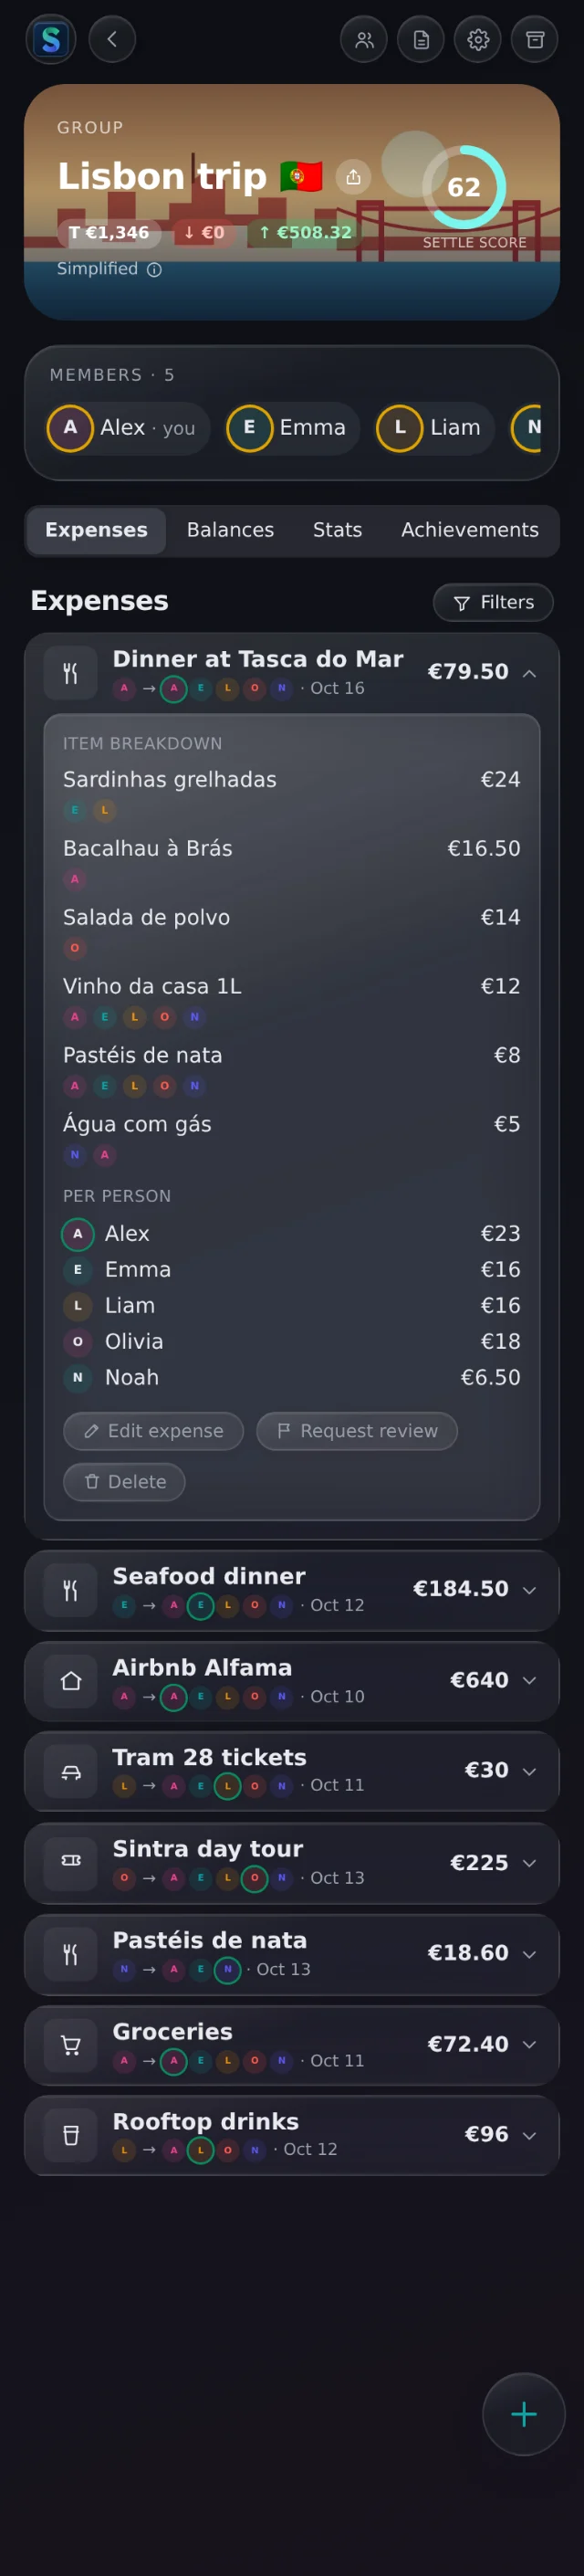Image resolution: width=584 pixels, height=2576 pixels.
Task: Switch to the Balances tab
Action: pos(230,530)
